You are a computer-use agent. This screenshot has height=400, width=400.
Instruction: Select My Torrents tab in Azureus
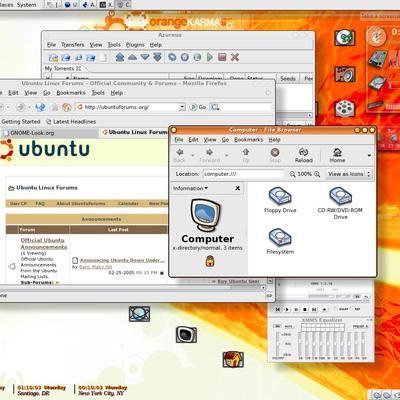point(63,68)
